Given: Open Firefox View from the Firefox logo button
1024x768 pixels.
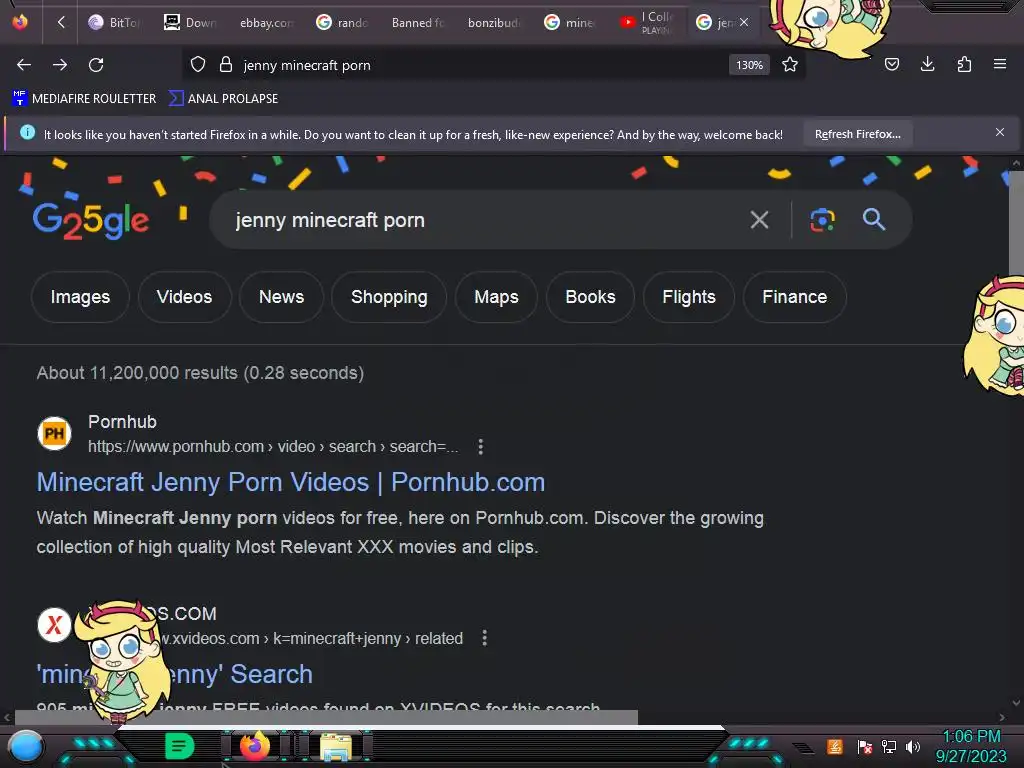Looking at the screenshot, I should pyautogui.click(x=20, y=22).
